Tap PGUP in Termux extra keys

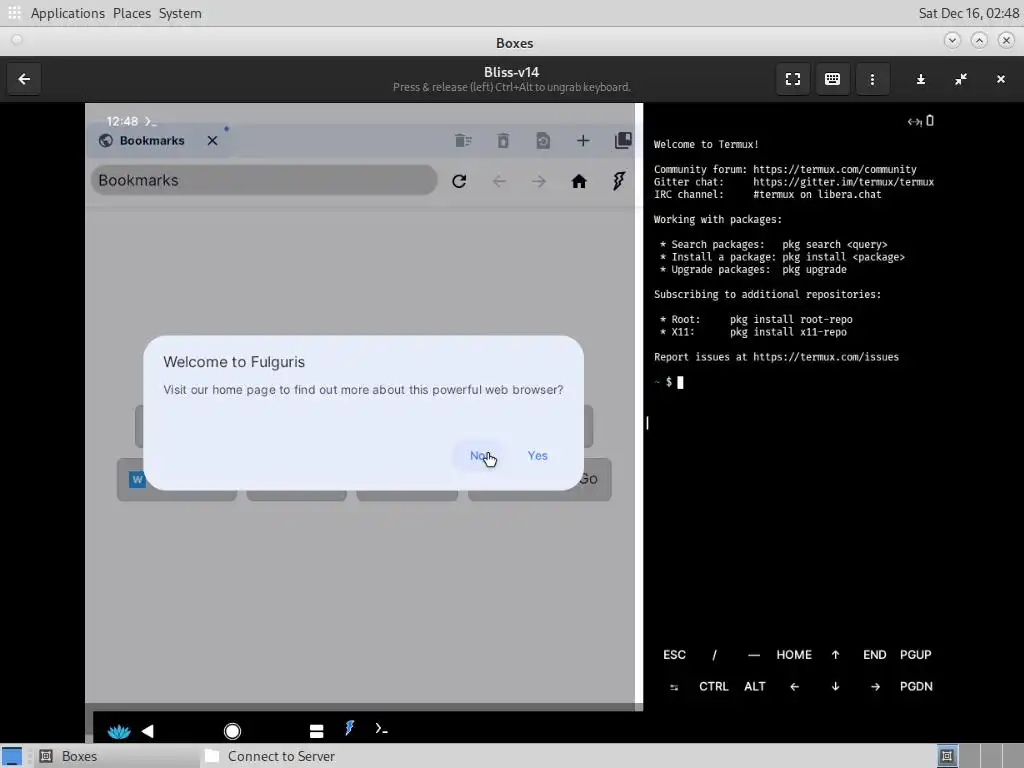tap(916, 654)
